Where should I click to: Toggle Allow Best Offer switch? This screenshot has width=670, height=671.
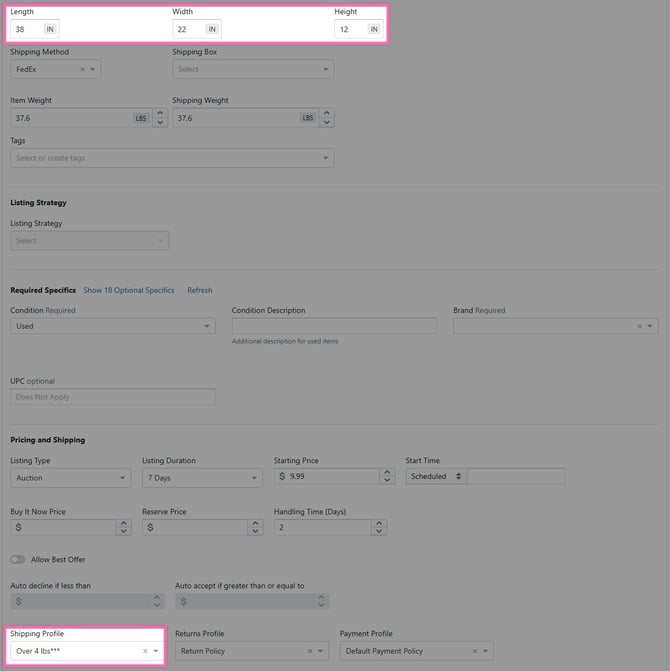pyautogui.click(x=18, y=559)
